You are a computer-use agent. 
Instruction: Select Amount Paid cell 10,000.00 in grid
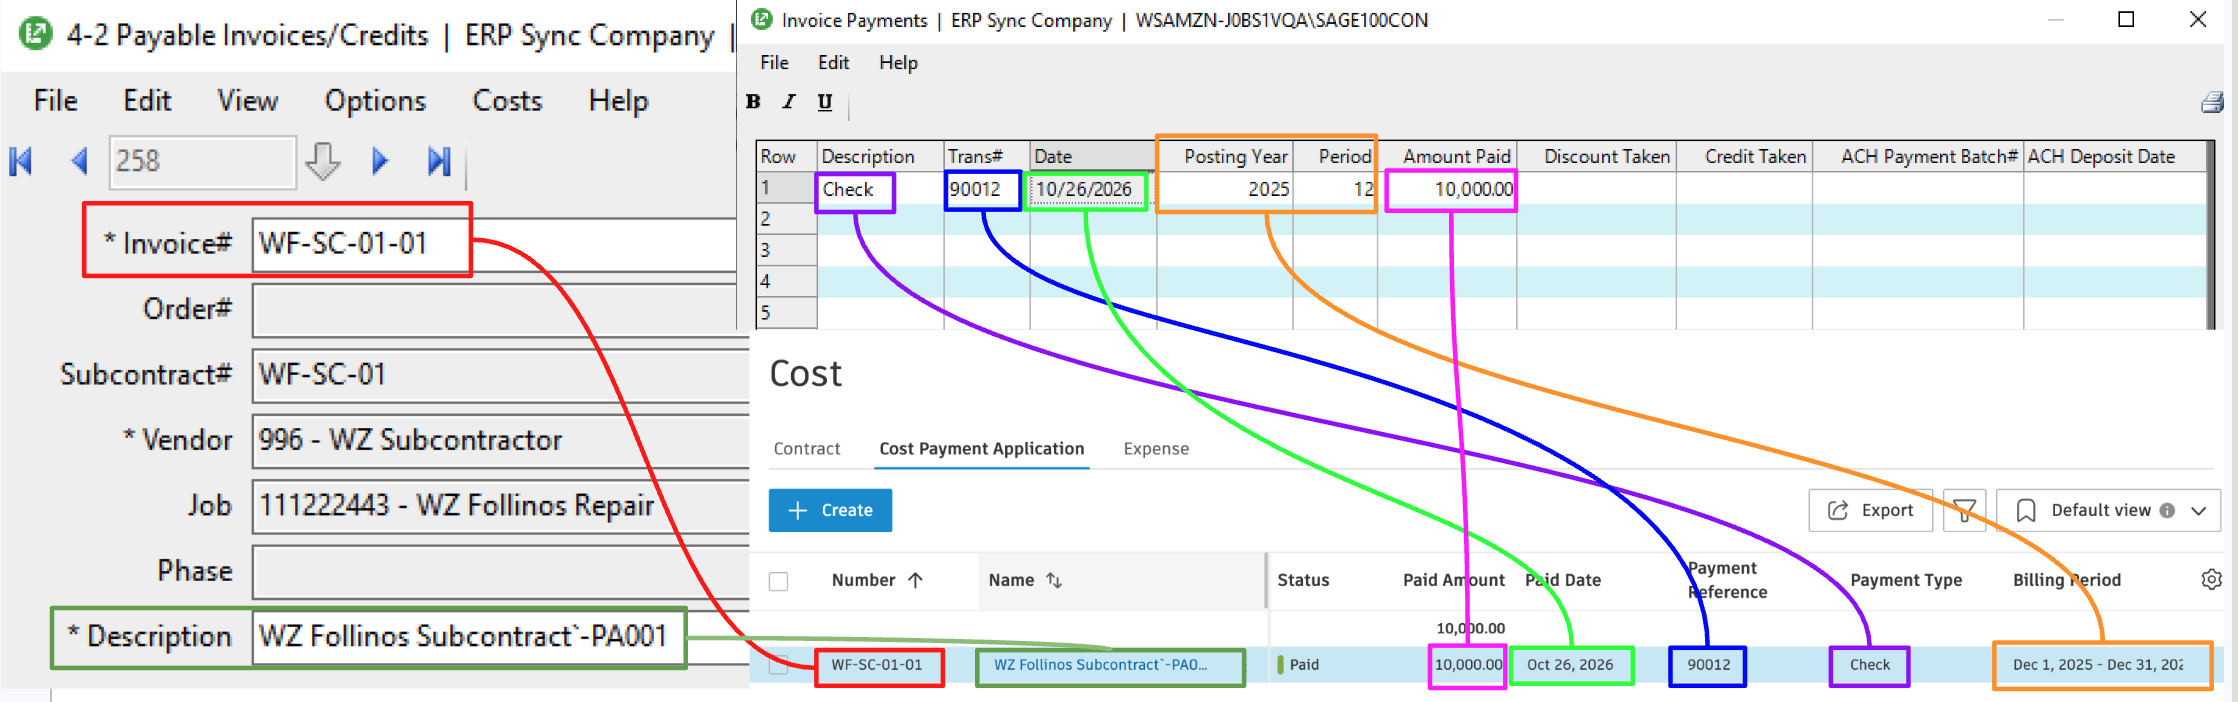[x=1447, y=189]
